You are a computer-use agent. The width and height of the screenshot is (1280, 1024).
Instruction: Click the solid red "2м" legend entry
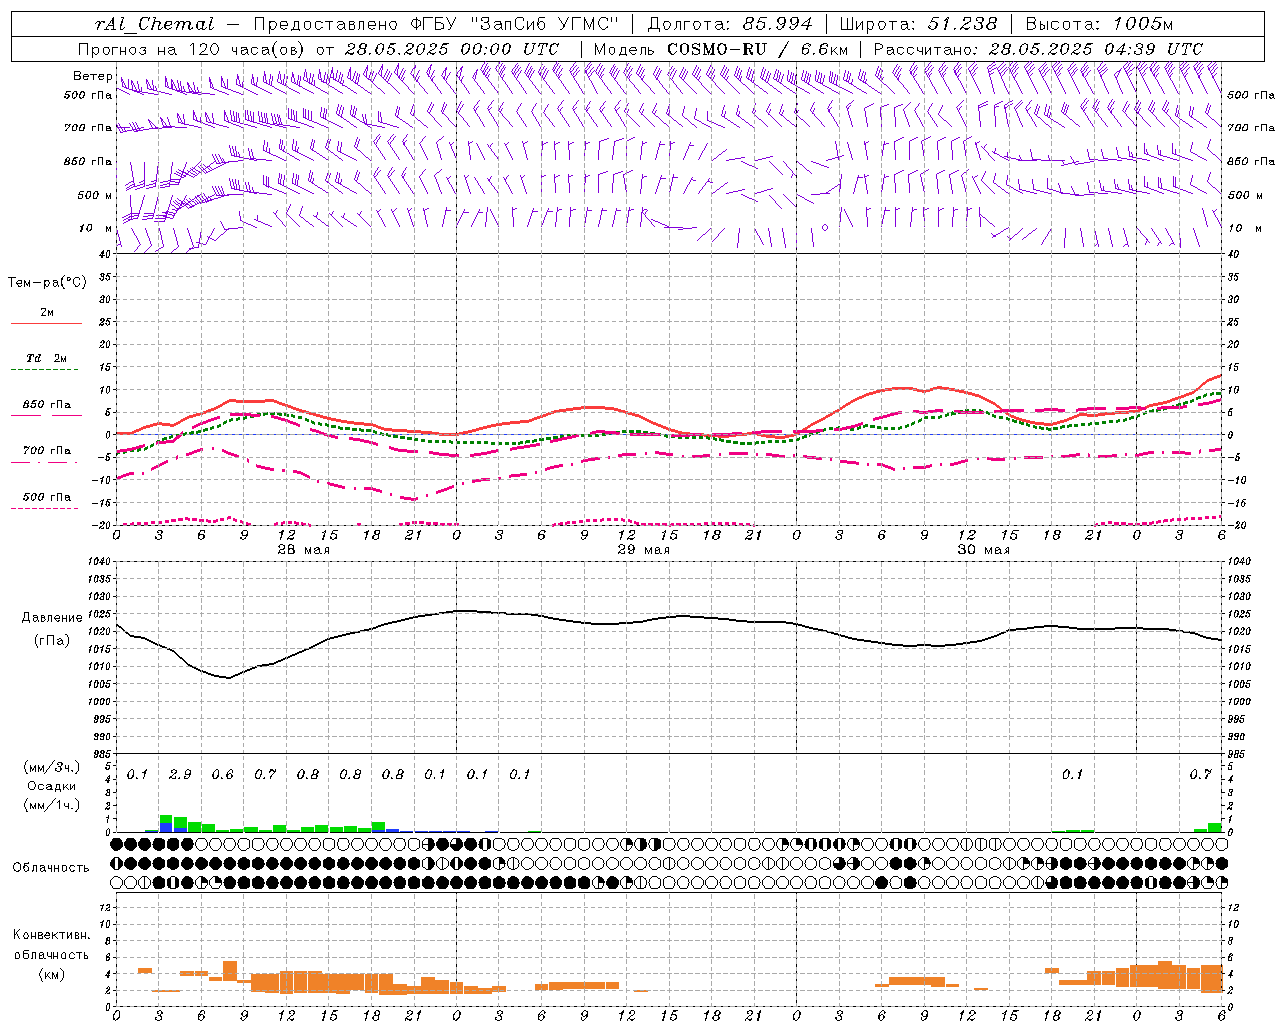pos(47,317)
